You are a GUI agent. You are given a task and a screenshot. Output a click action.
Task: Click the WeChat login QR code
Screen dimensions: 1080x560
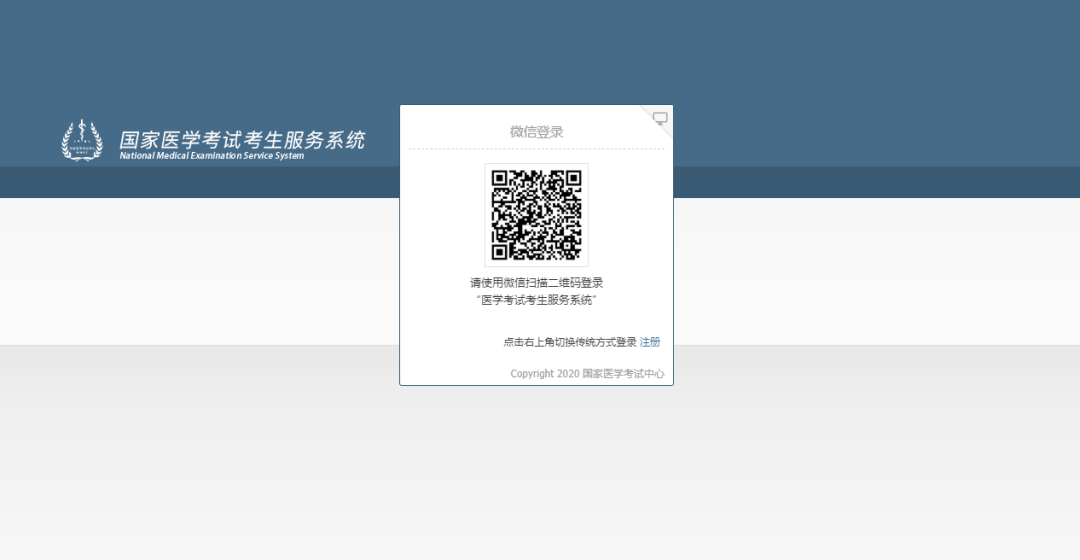coord(537,215)
